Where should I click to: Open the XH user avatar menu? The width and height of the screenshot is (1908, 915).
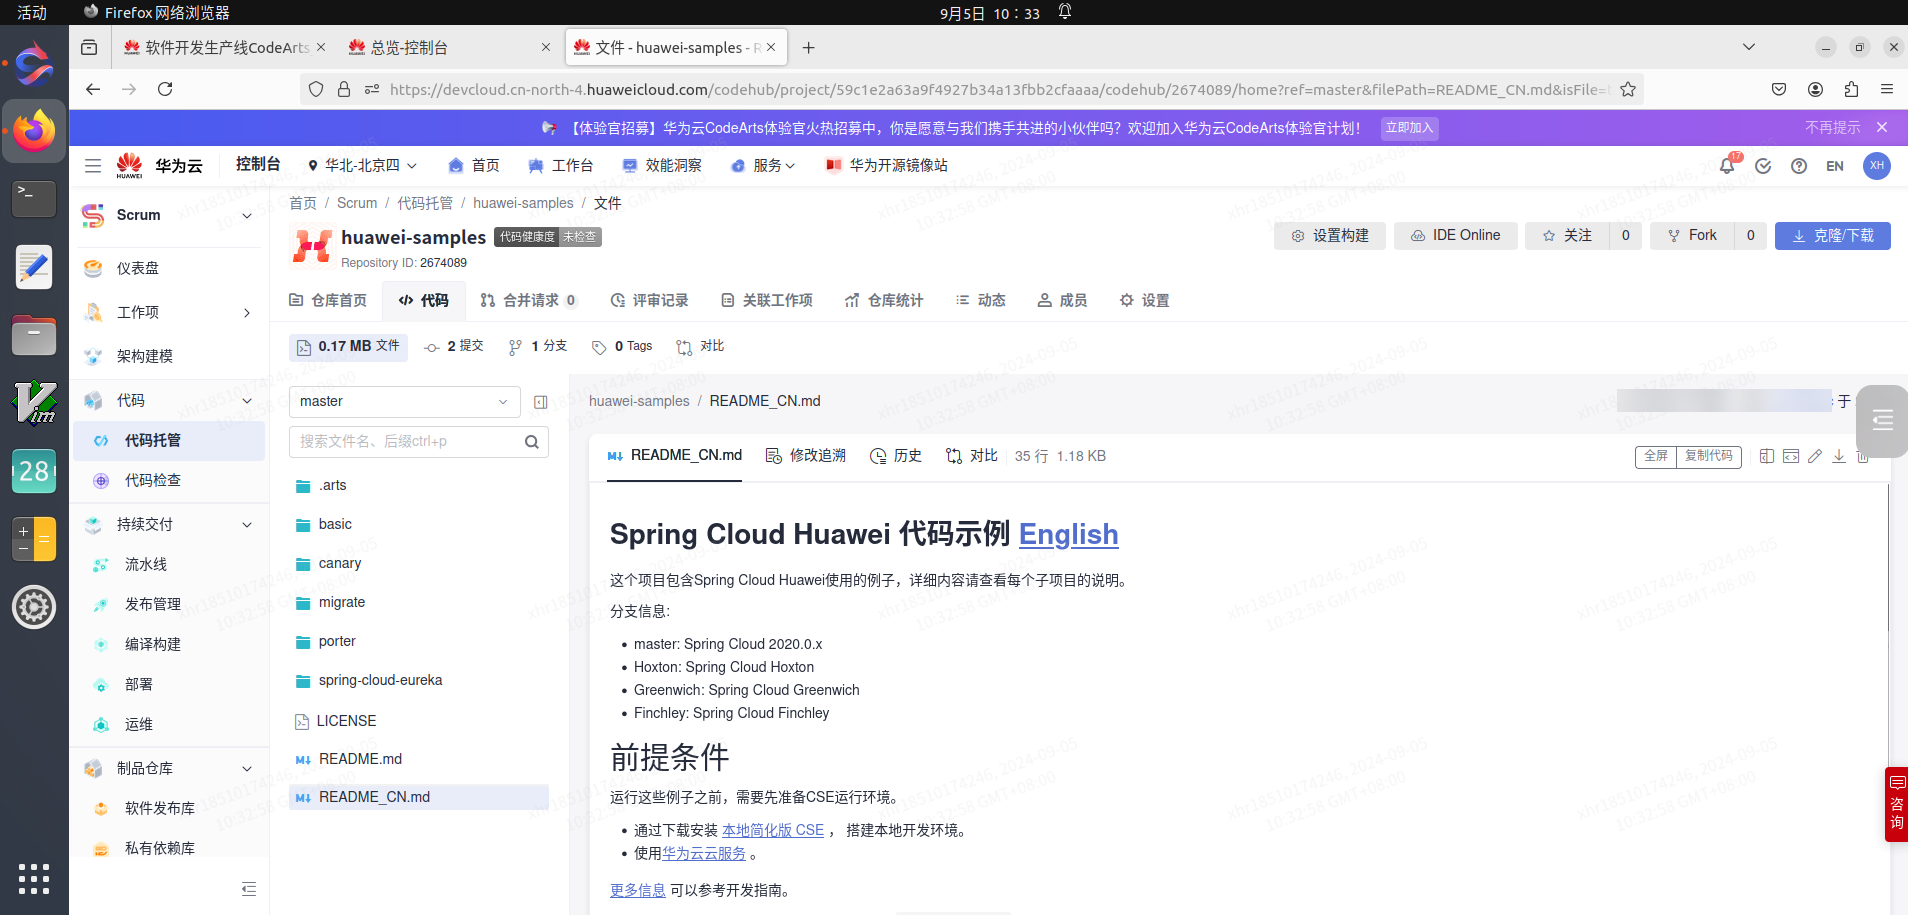[1877, 166]
